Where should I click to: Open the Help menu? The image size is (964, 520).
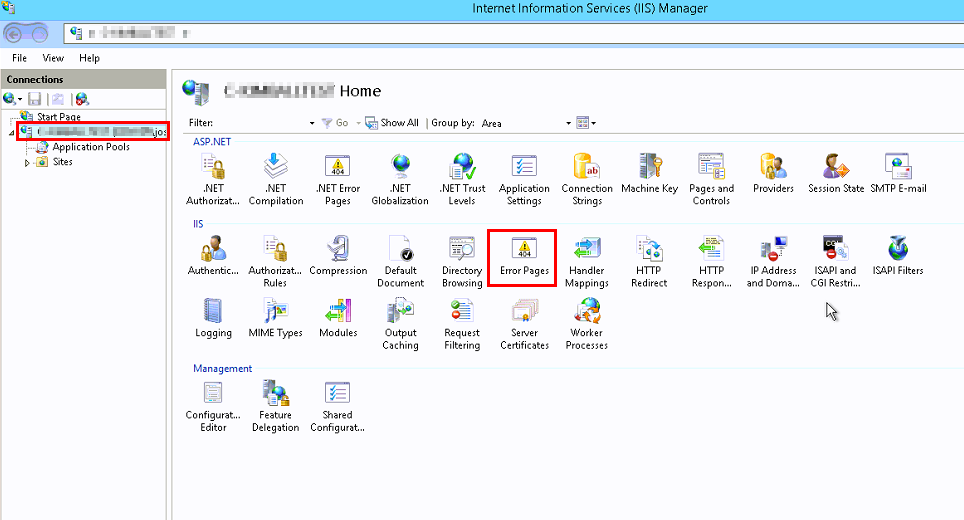click(89, 58)
